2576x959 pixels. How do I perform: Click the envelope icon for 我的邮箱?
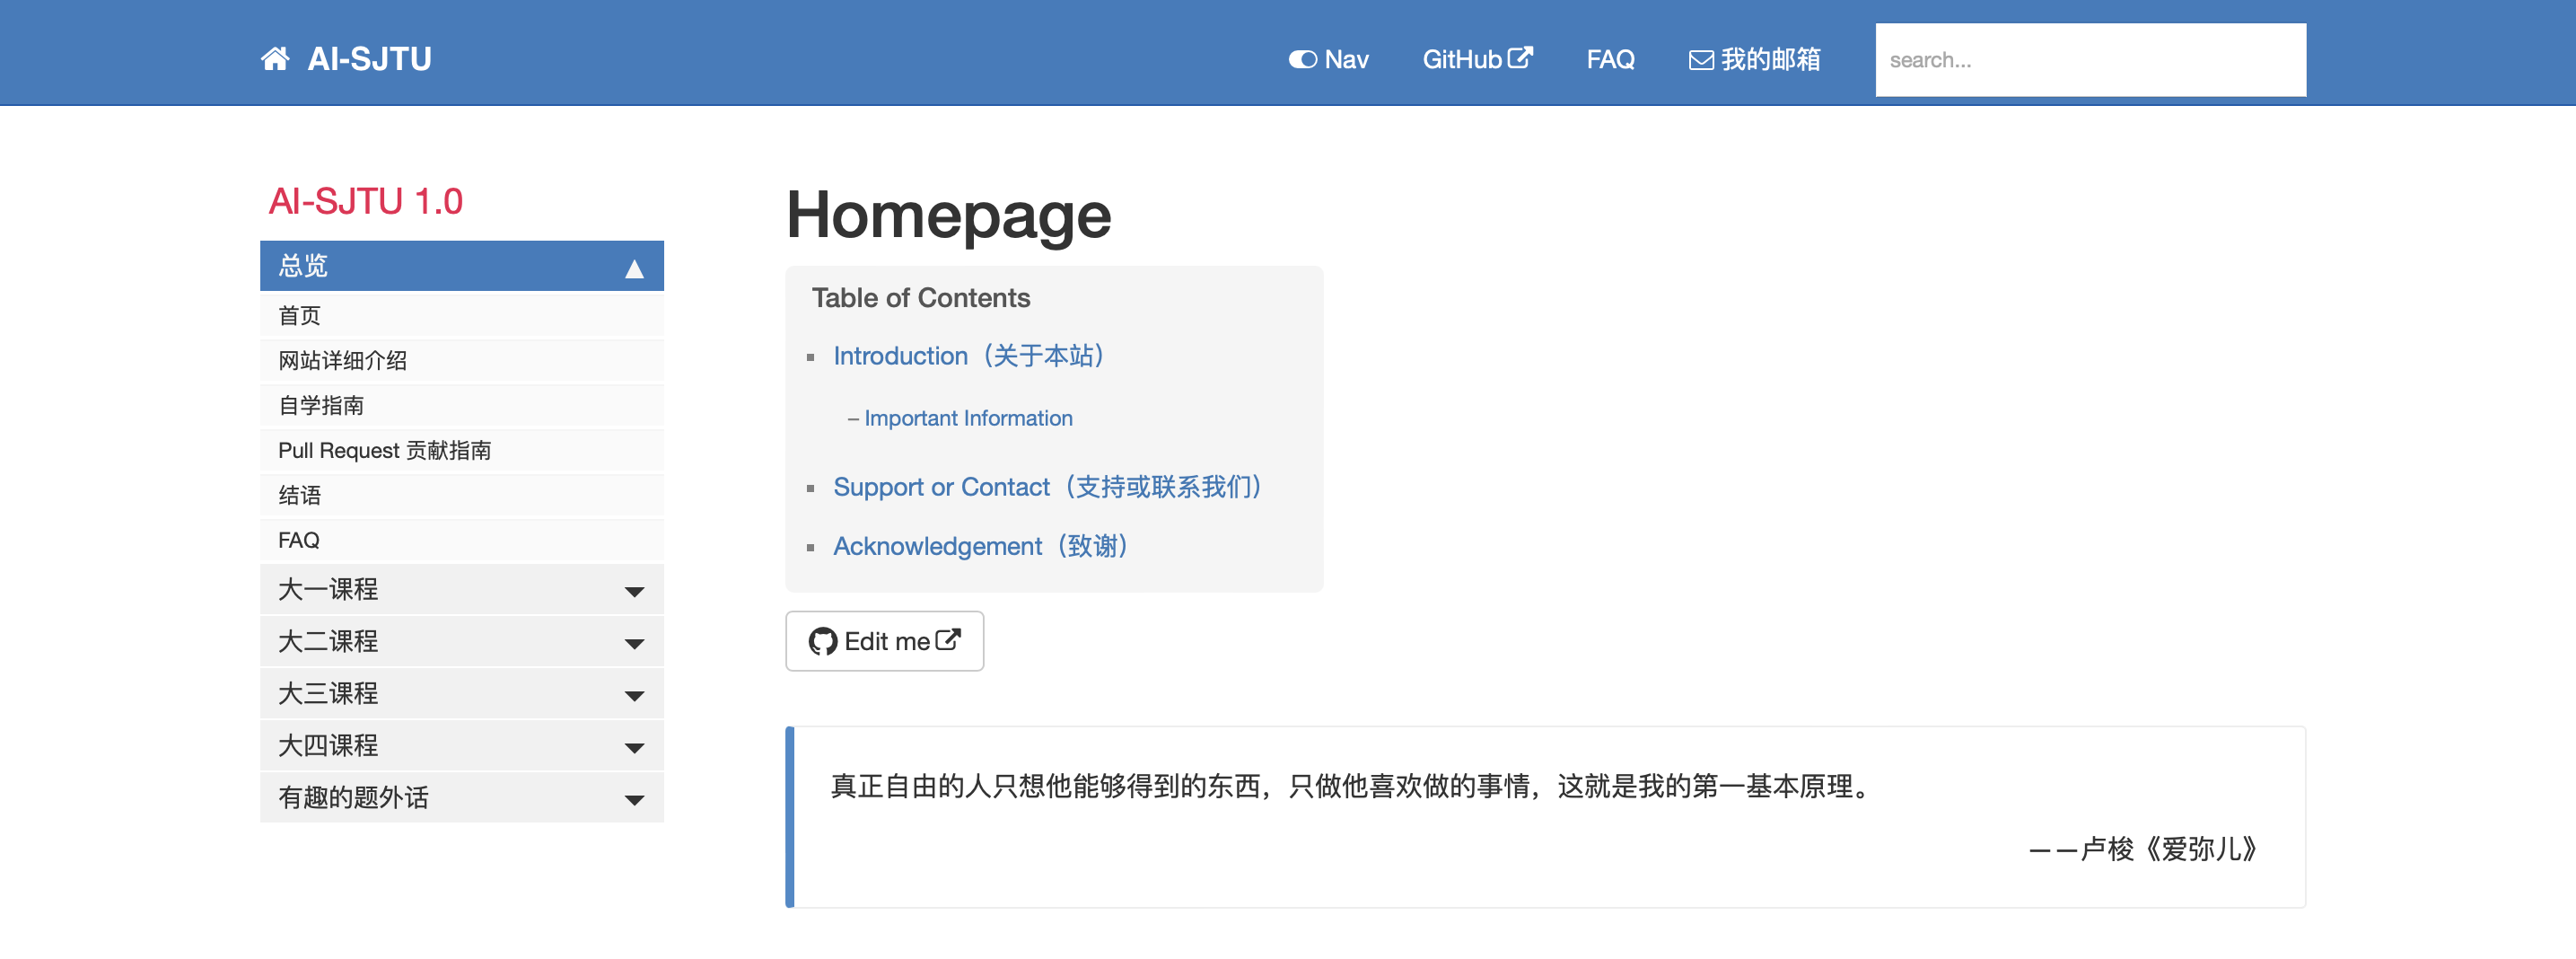[1700, 60]
